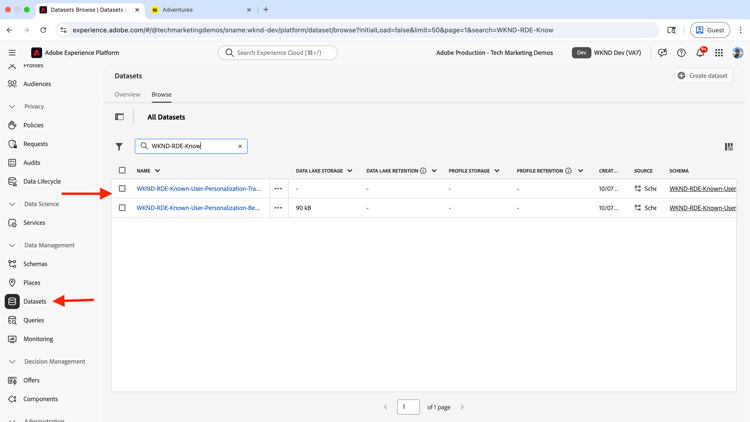Open more actions for Personalization-Be dataset
This screenshot has width=750, height=422.
click(x=278, y=208)
